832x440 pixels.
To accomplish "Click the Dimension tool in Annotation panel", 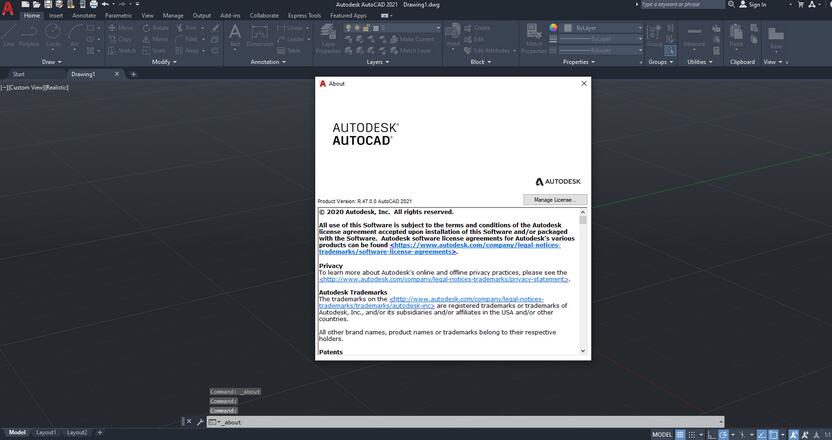I will pos(259,36).
